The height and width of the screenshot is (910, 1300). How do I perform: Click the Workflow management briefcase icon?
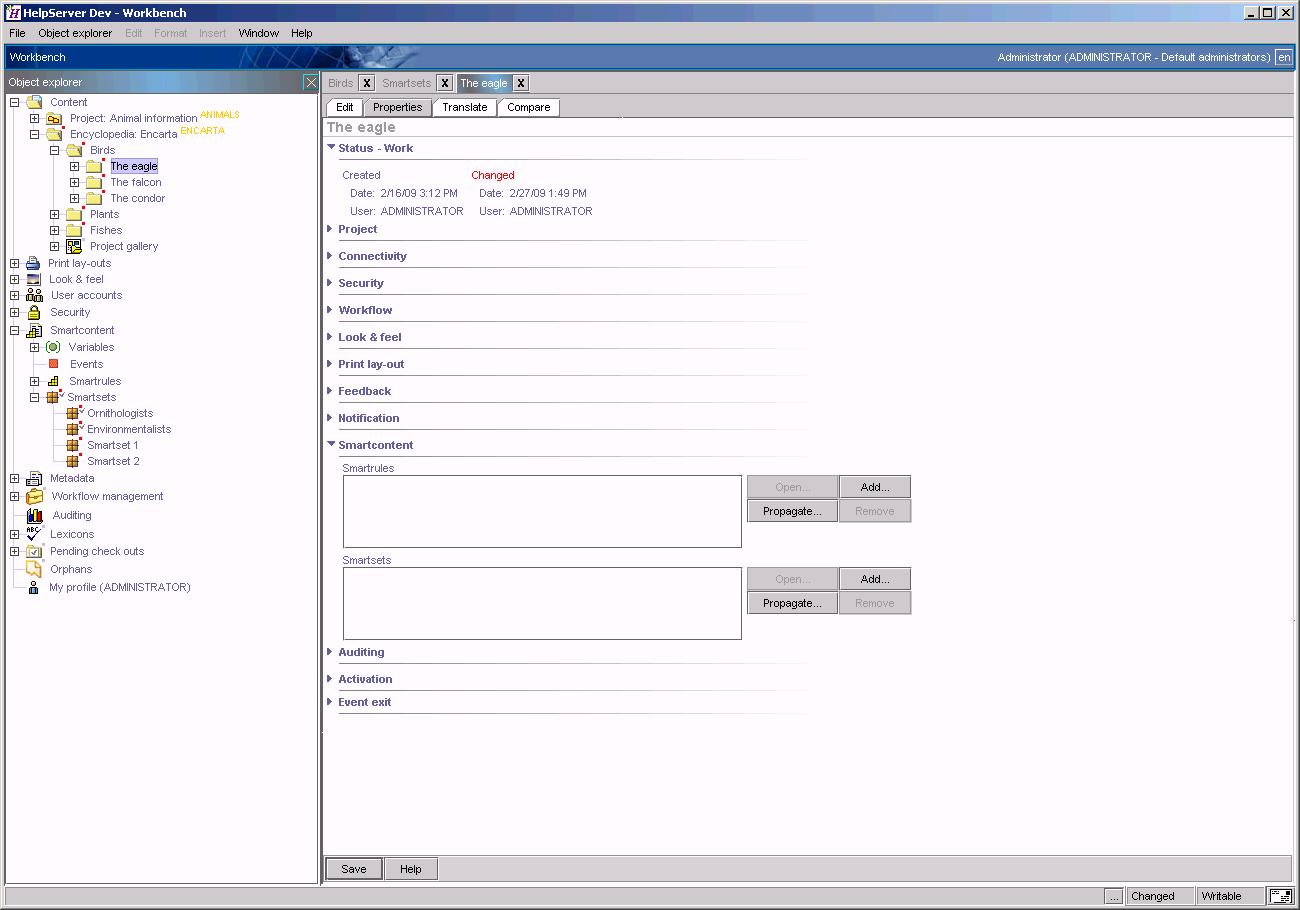point(35,496)
